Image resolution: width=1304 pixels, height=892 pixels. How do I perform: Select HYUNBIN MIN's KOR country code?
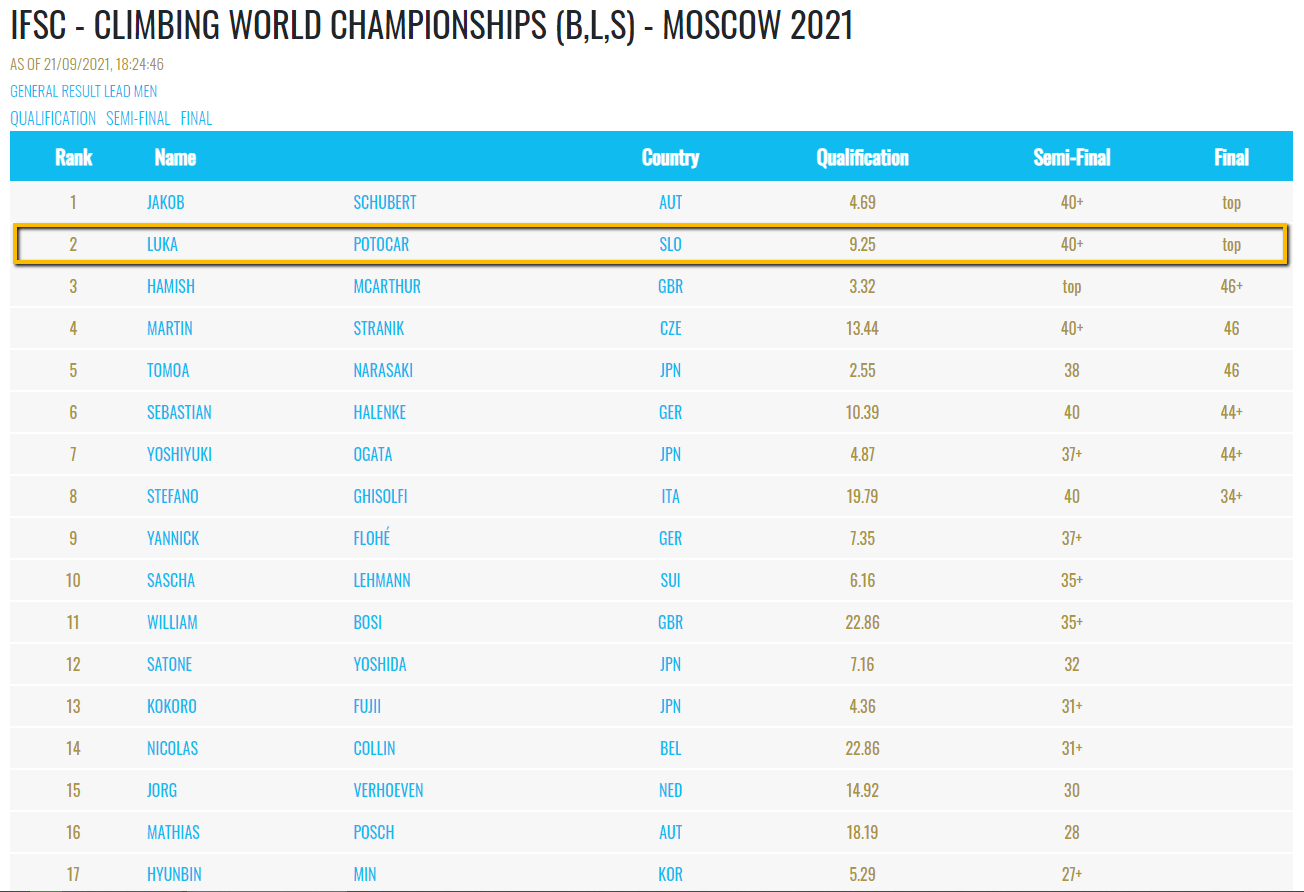tap(670, 874)
